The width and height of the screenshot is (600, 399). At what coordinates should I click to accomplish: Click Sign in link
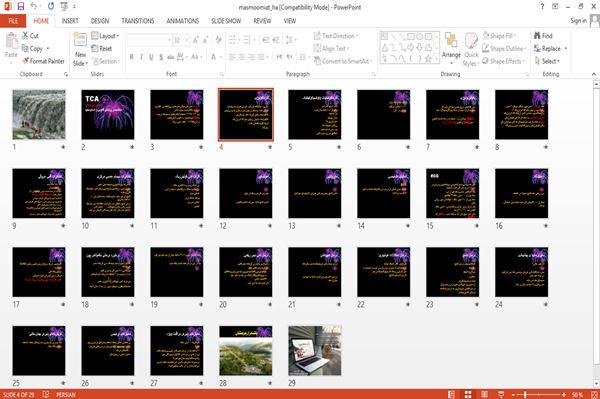578,21
